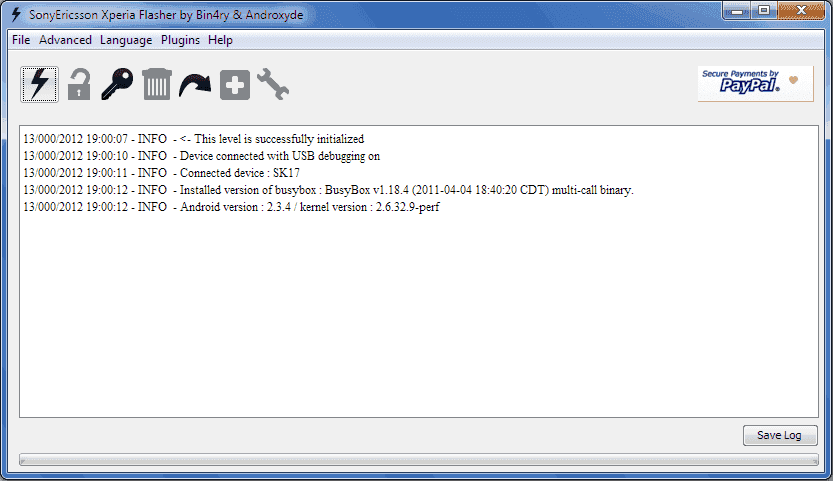833x481 pixels.
Task: Click the 'Device connected with USB debugging on' line
Action: click(201, 156)
